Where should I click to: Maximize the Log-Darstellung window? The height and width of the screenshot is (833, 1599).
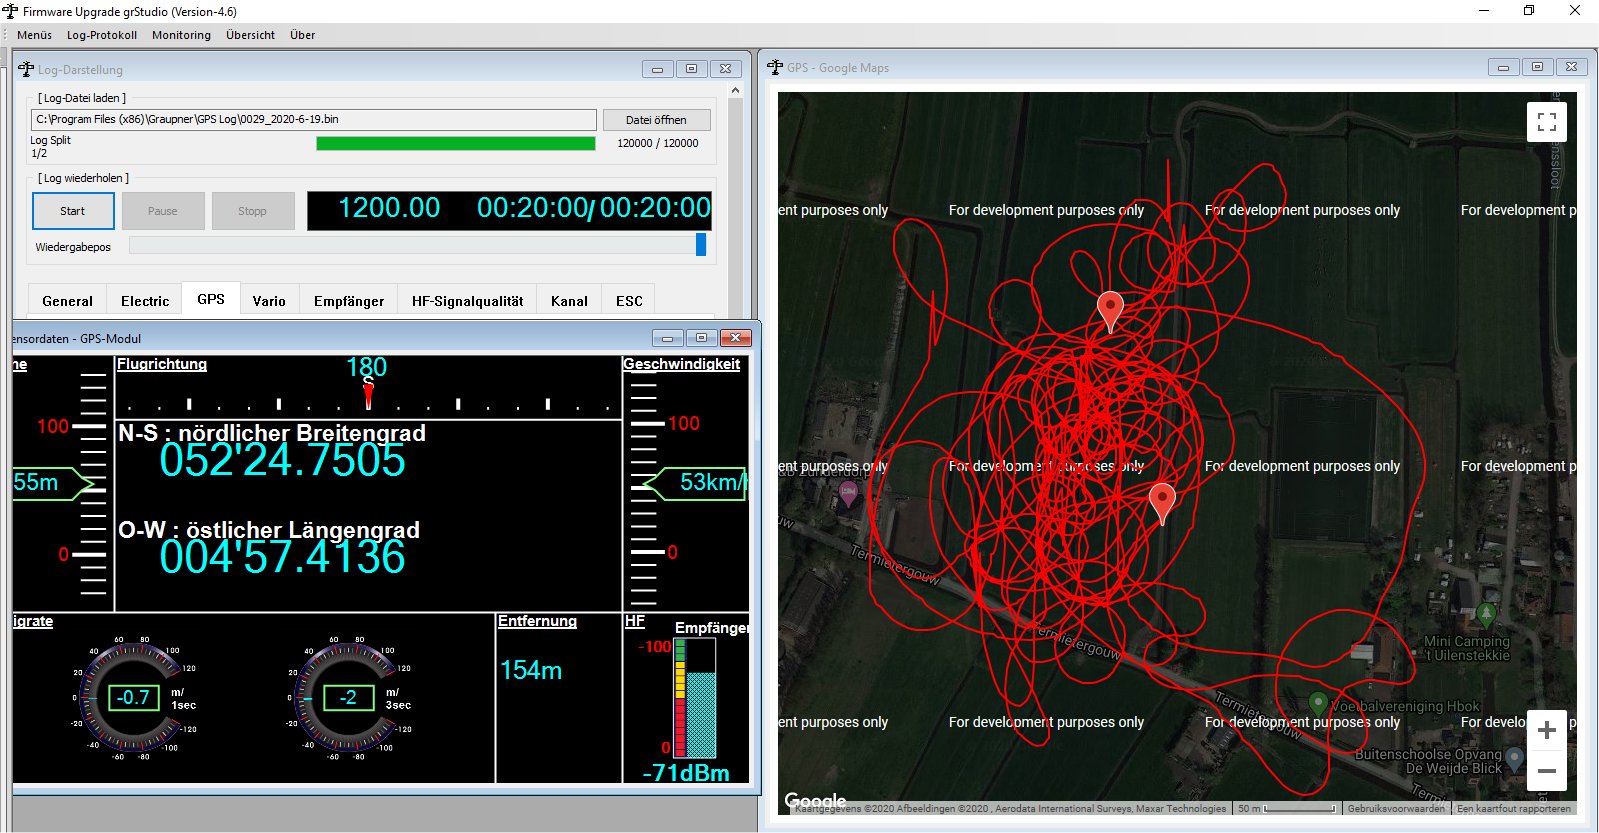(x=691, y=69)
